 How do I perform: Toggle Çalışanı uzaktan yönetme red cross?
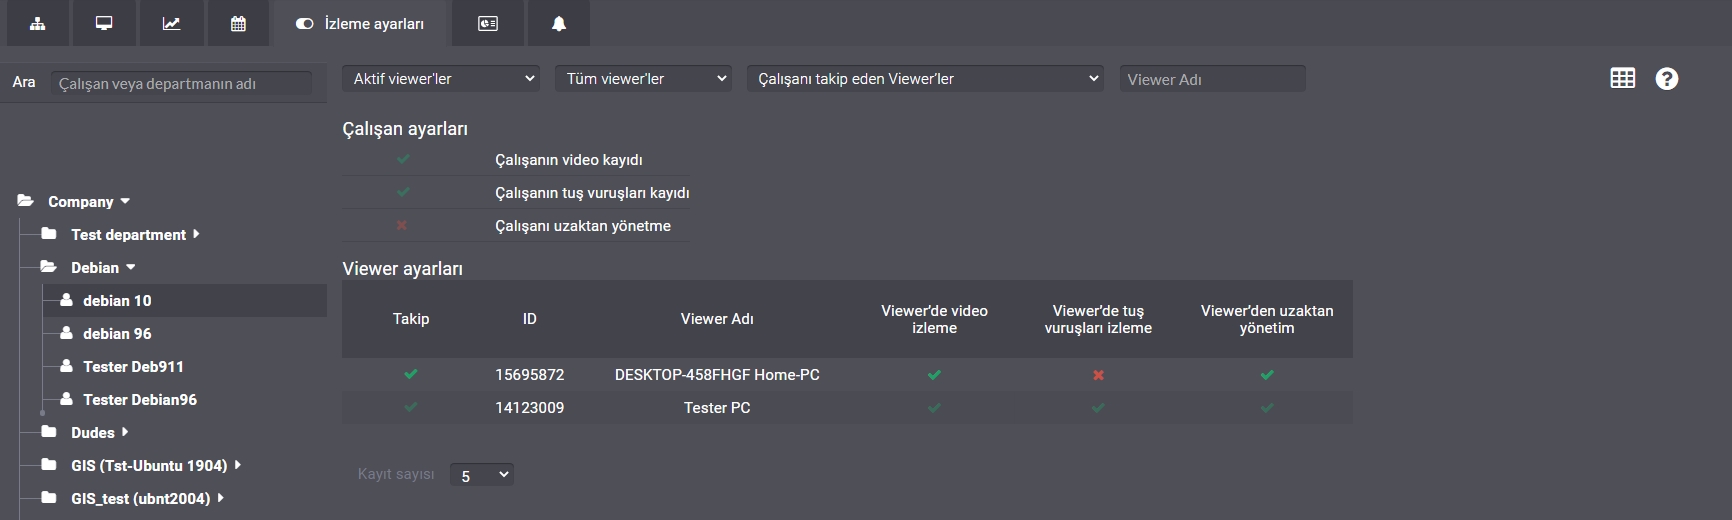402,225
